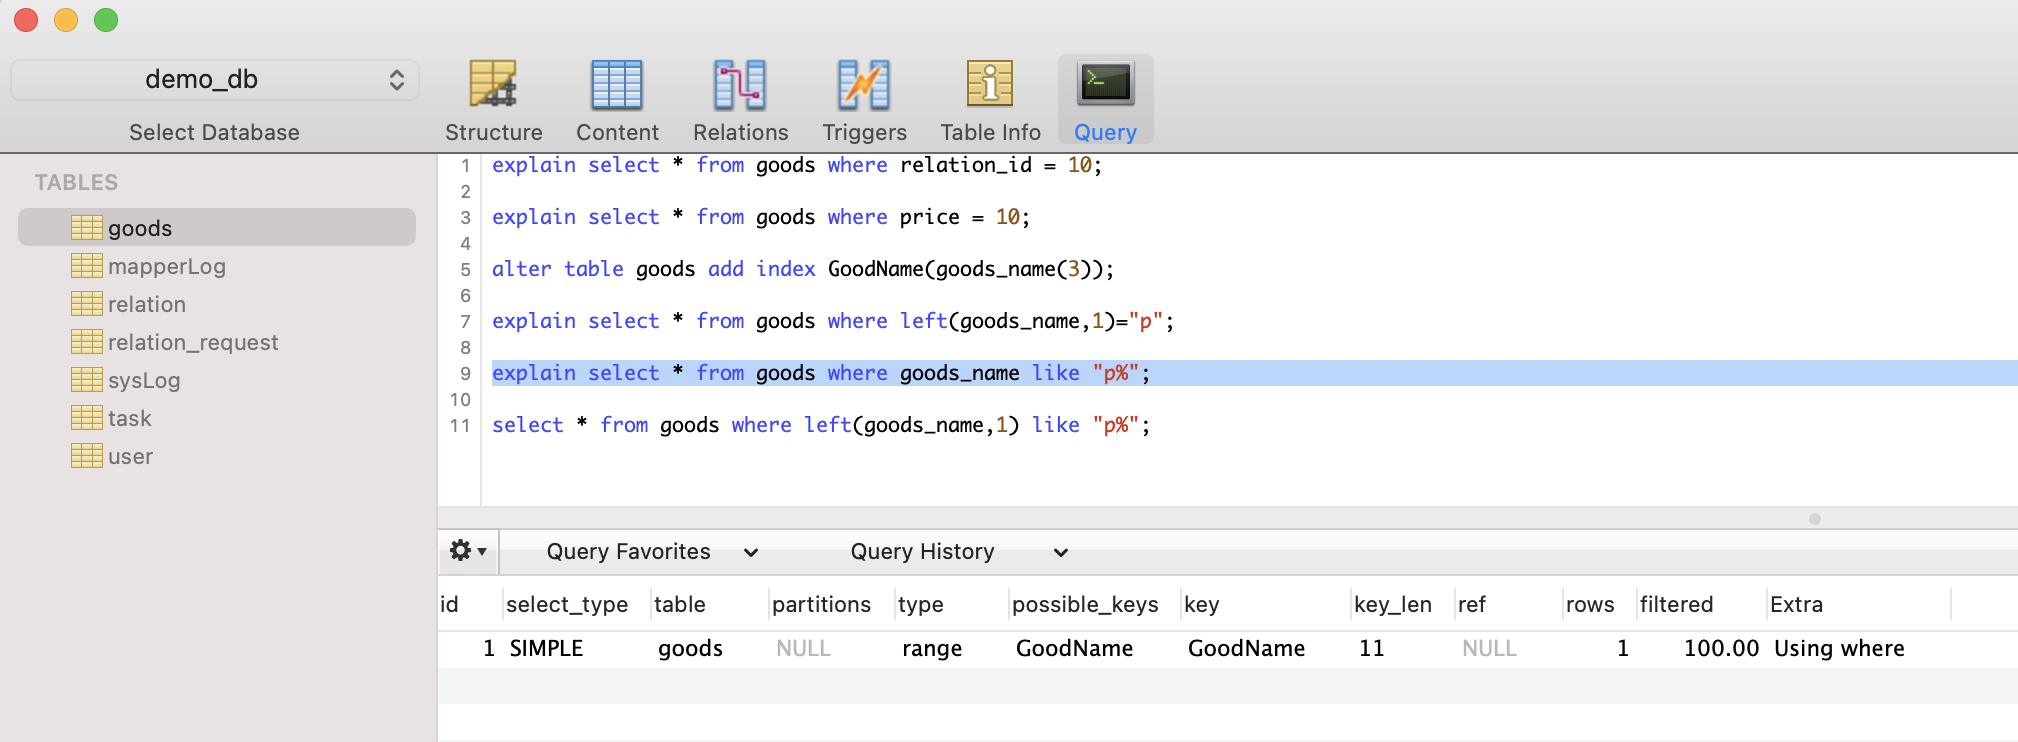Click the Structure tab label
Screen dimensions: 2018x742
tap(494, 132)
